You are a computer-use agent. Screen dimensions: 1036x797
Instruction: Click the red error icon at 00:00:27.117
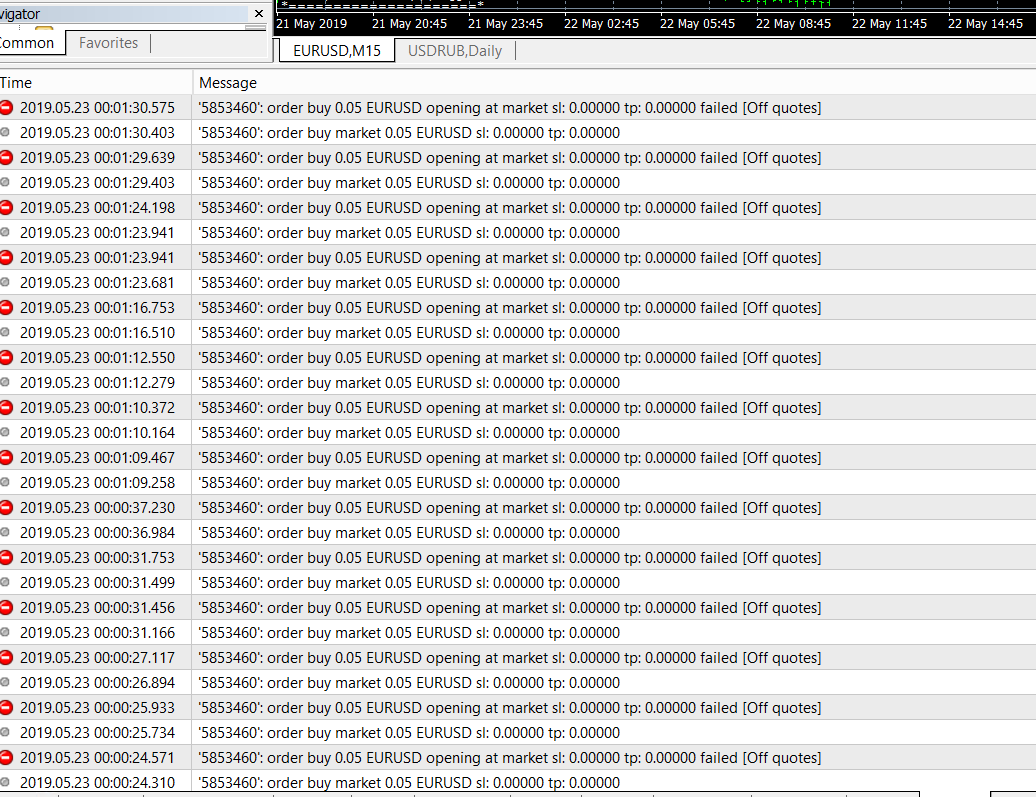click(6, 658)
